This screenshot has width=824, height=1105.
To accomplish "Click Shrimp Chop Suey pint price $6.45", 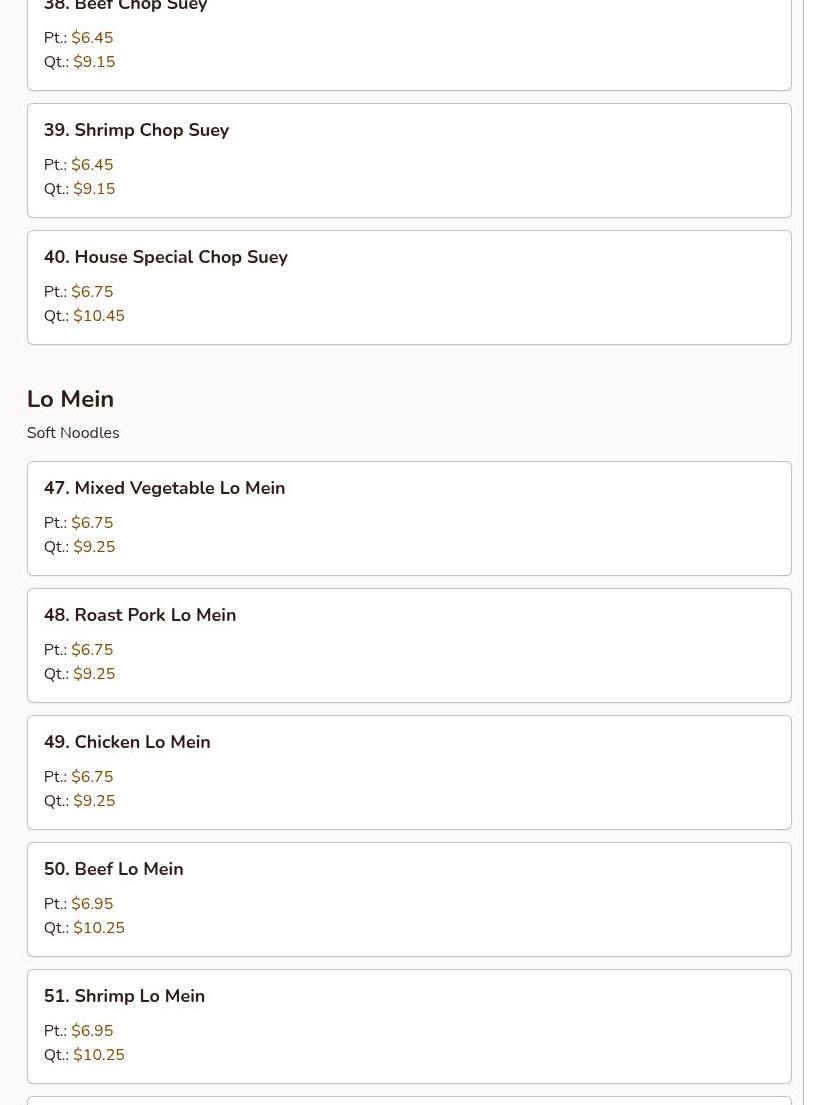I will point(92,165).
